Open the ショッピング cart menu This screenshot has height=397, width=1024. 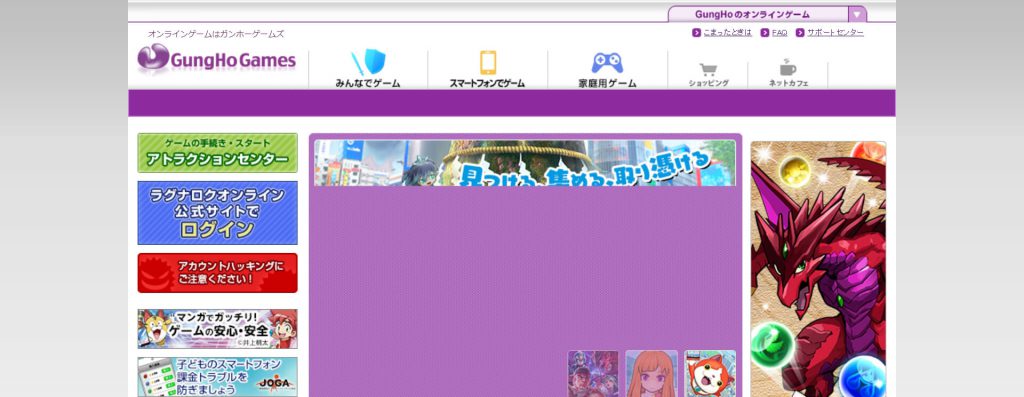(709, 74)
